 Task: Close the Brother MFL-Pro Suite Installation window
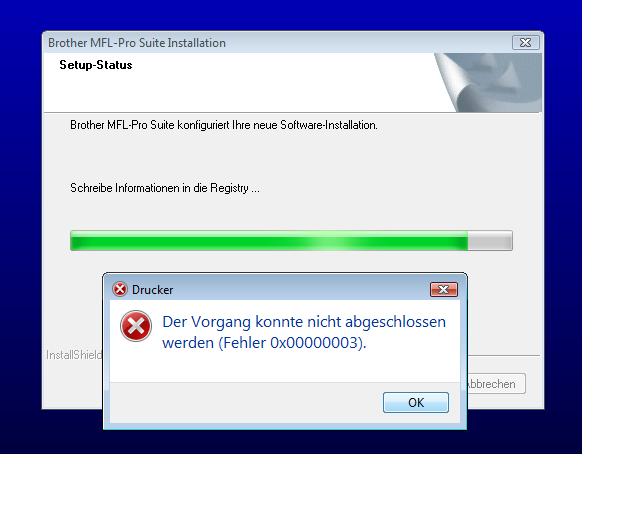tap(526, 42)
